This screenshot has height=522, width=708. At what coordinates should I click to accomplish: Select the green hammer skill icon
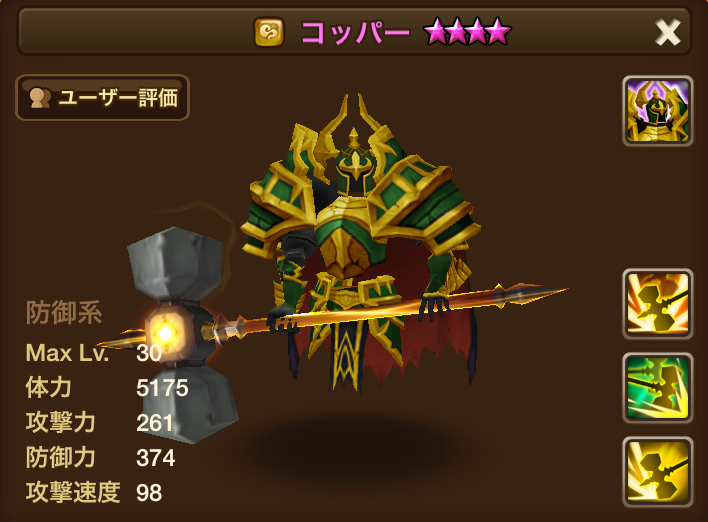[657, 388]
